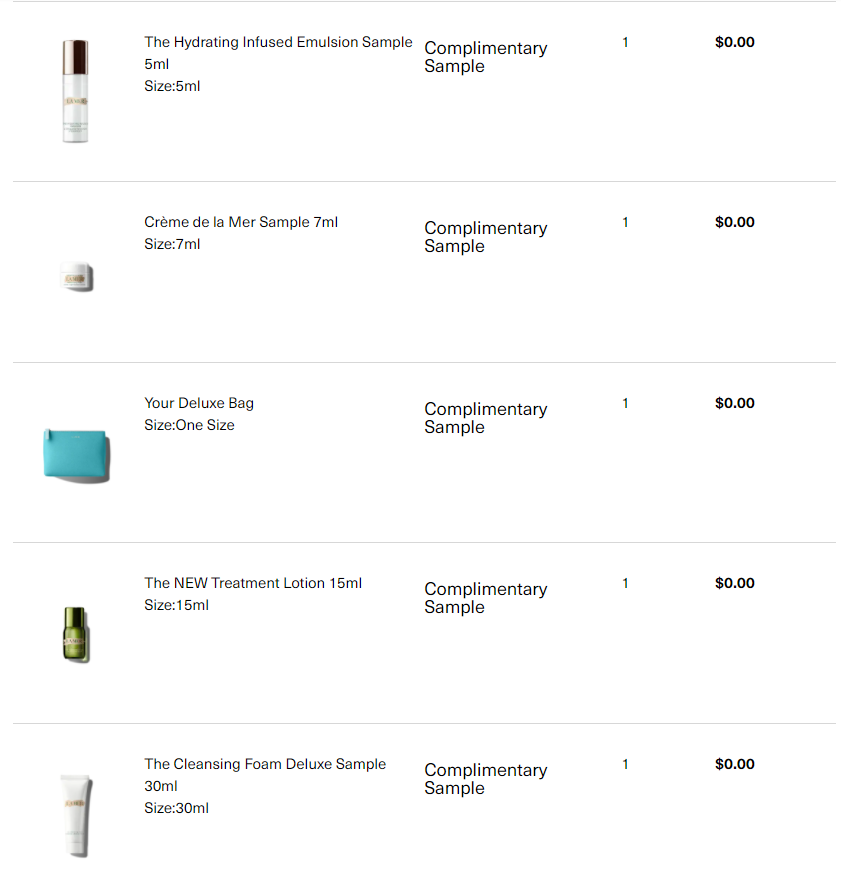Click $0.00 price for Cleansing Foam

(735, 764)
